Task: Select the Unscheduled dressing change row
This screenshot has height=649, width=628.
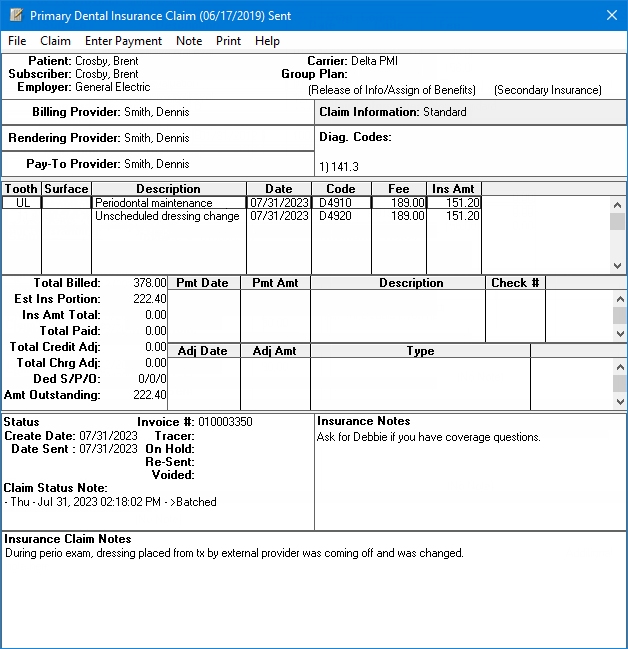Action: coord(168,216)
